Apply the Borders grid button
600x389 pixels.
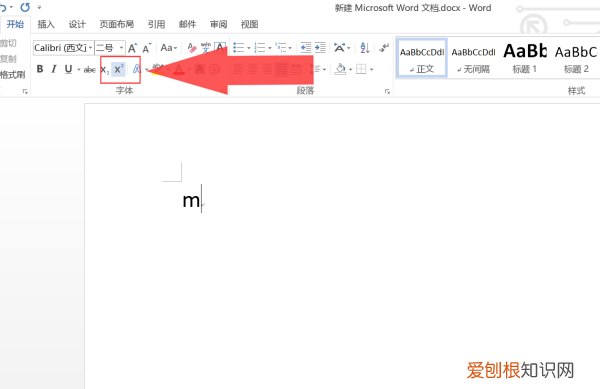pos(361,69)
